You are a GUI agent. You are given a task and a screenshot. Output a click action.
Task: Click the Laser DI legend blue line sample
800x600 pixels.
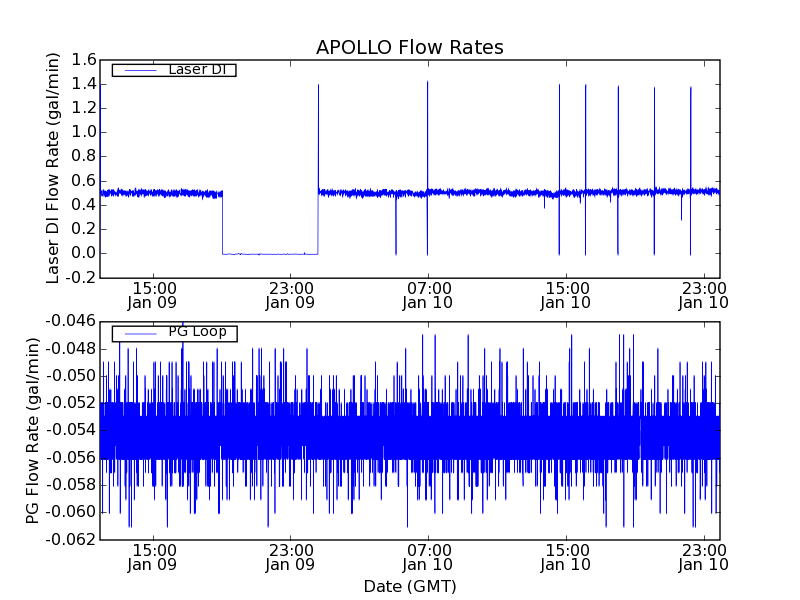[x=140, y=70]
